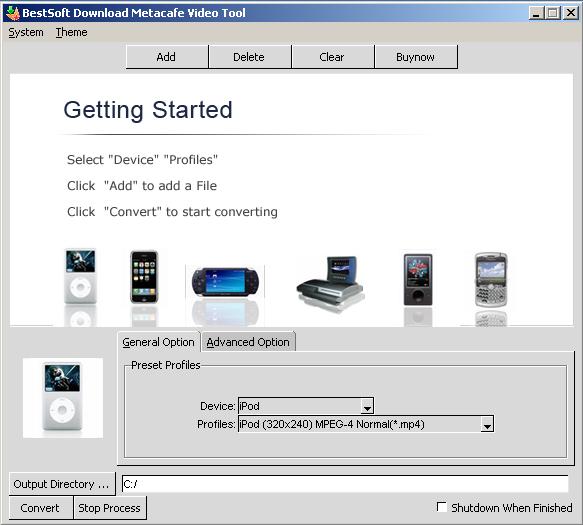Click the text 'Select "Device" "Profiles"'
583x525 pixels.
coord(142,160)
